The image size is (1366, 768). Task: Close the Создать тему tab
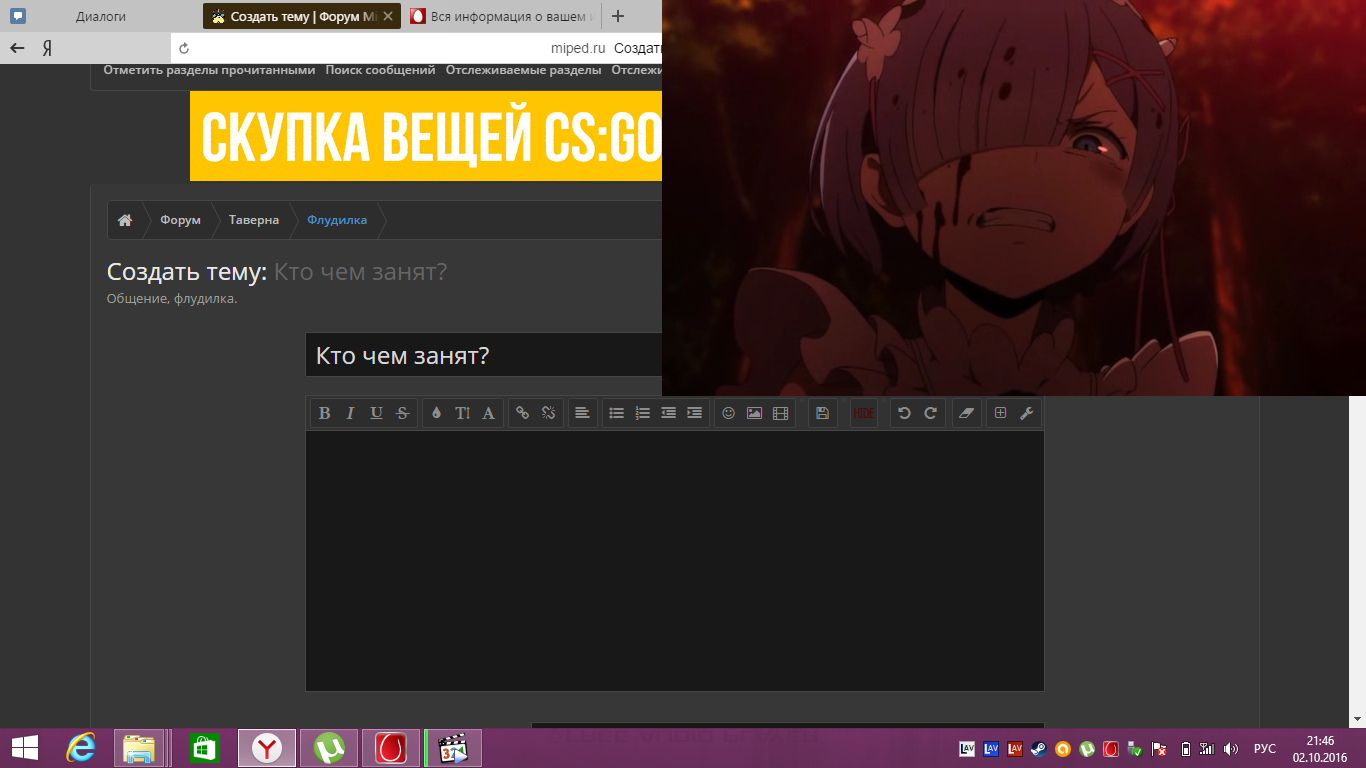click(388, 16)
